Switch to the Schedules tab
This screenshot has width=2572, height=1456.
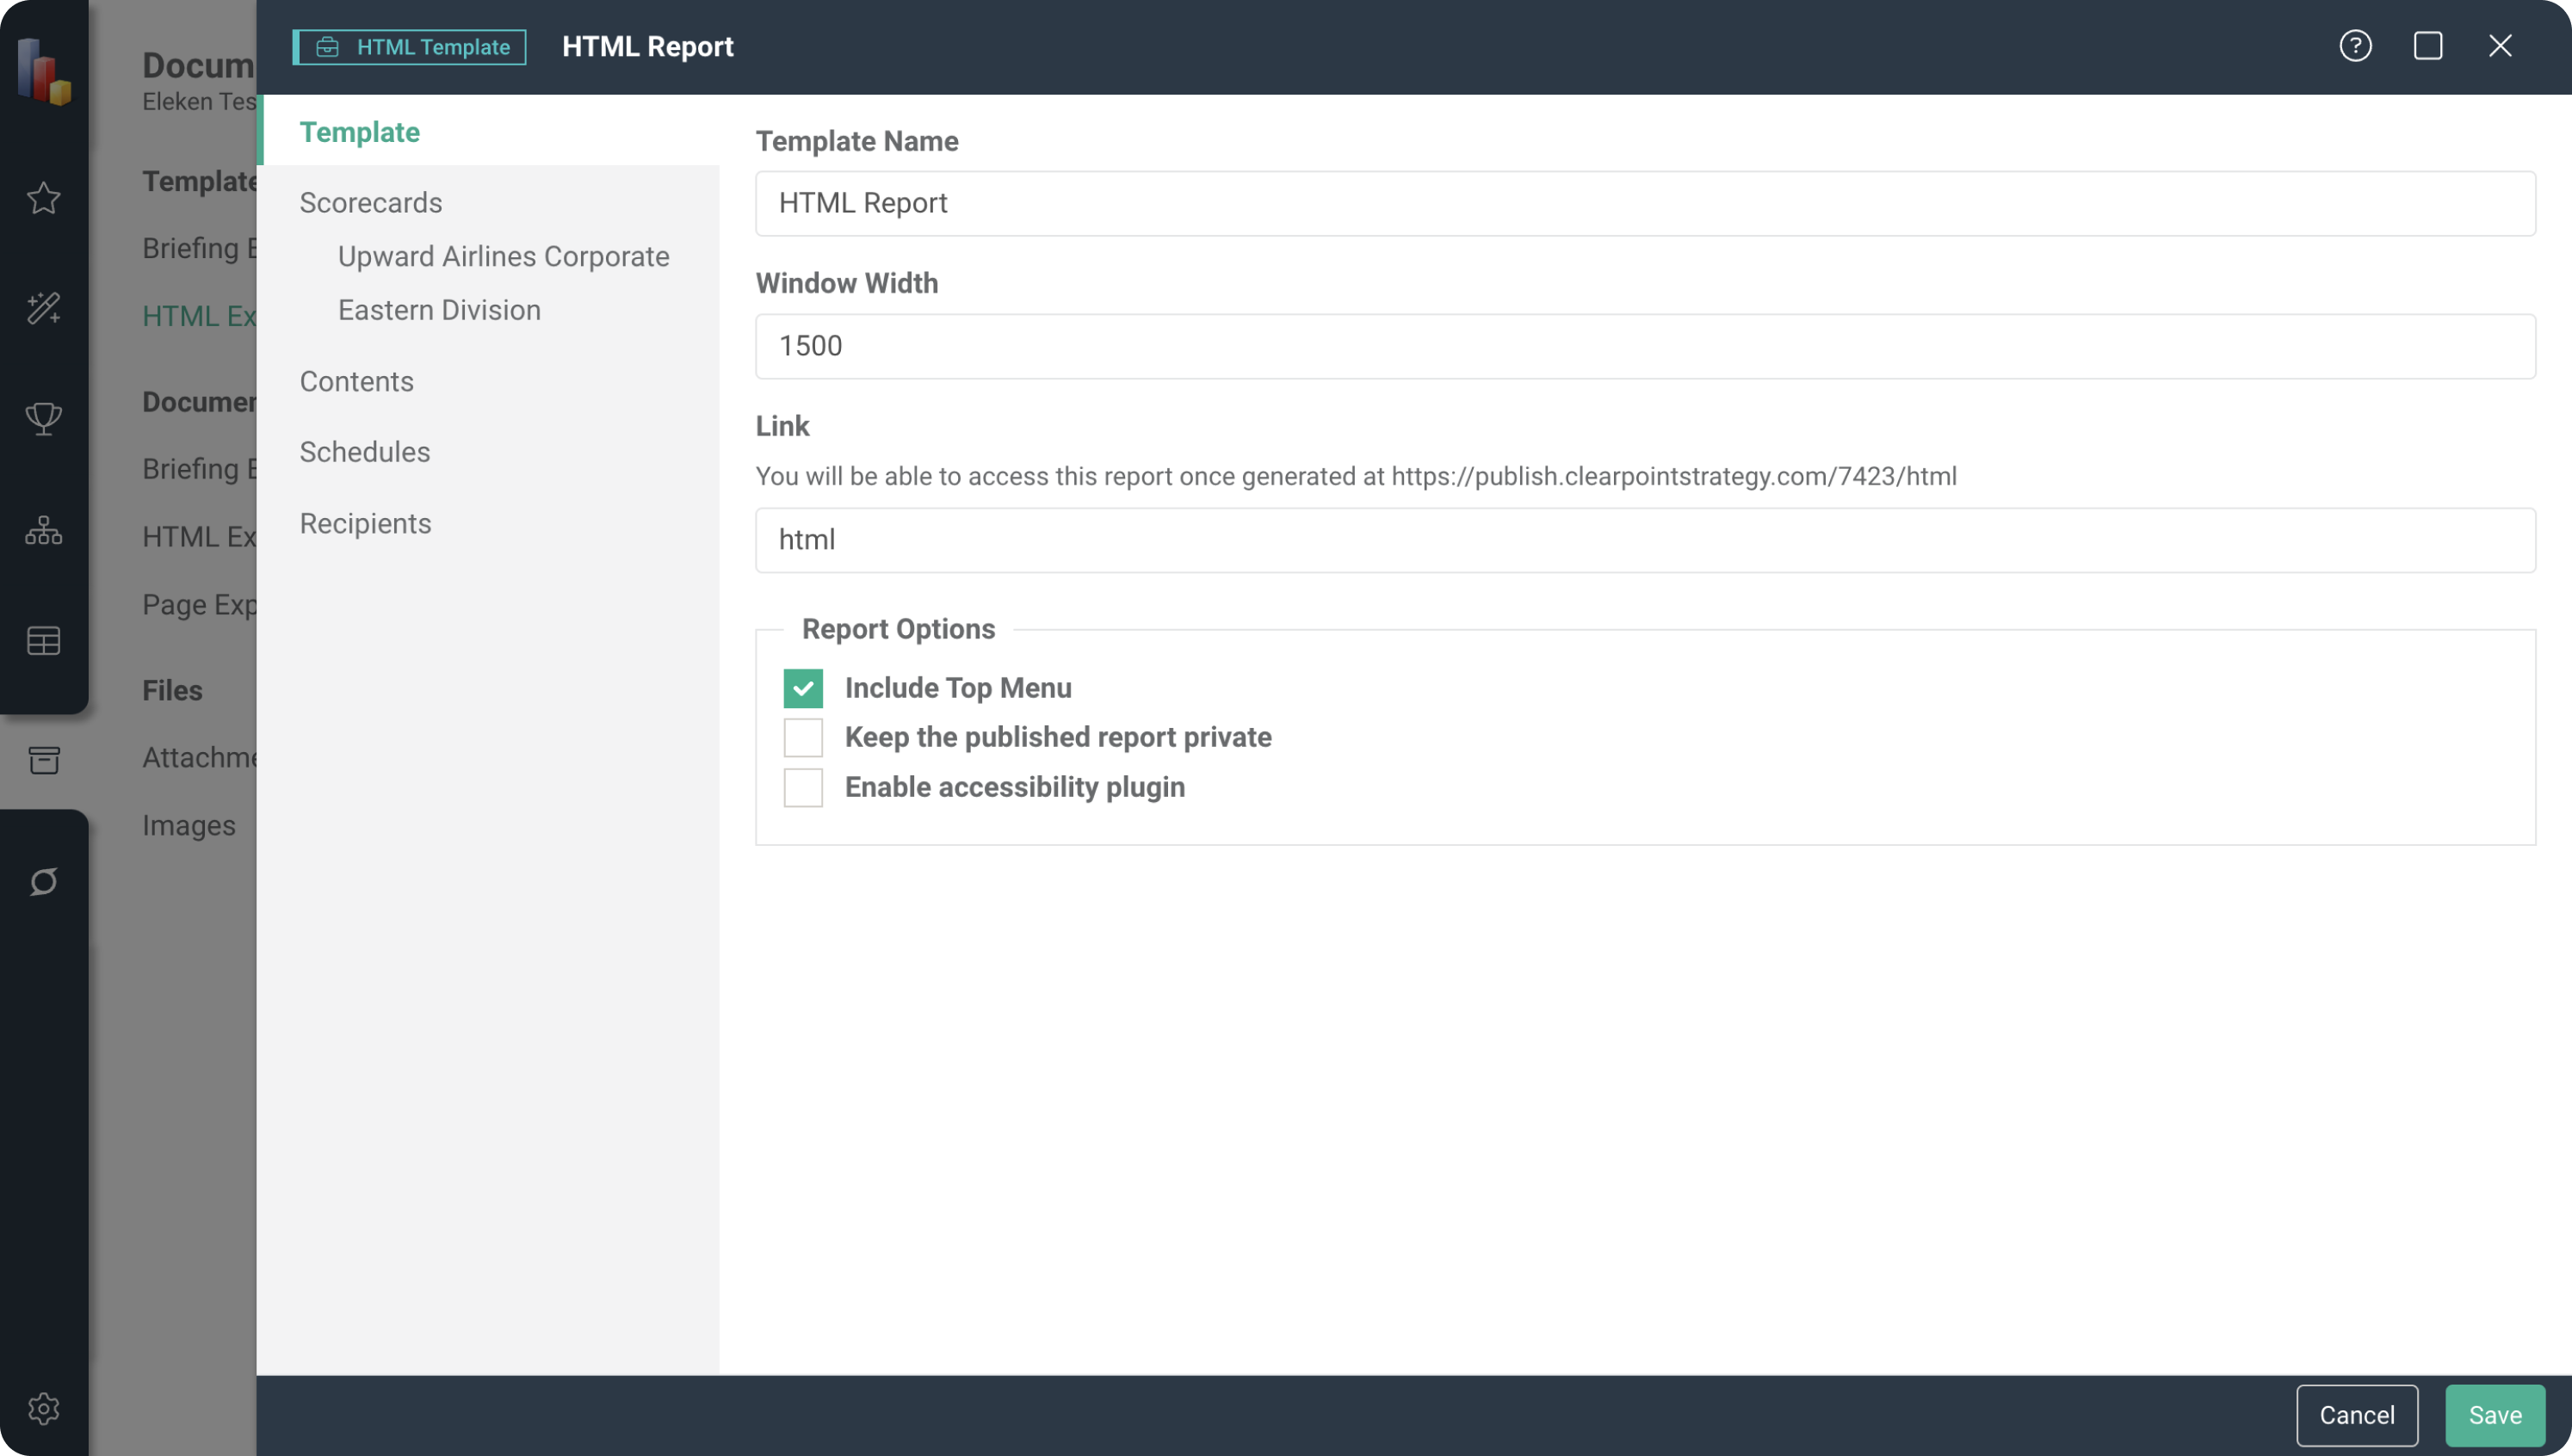(365, 452)
